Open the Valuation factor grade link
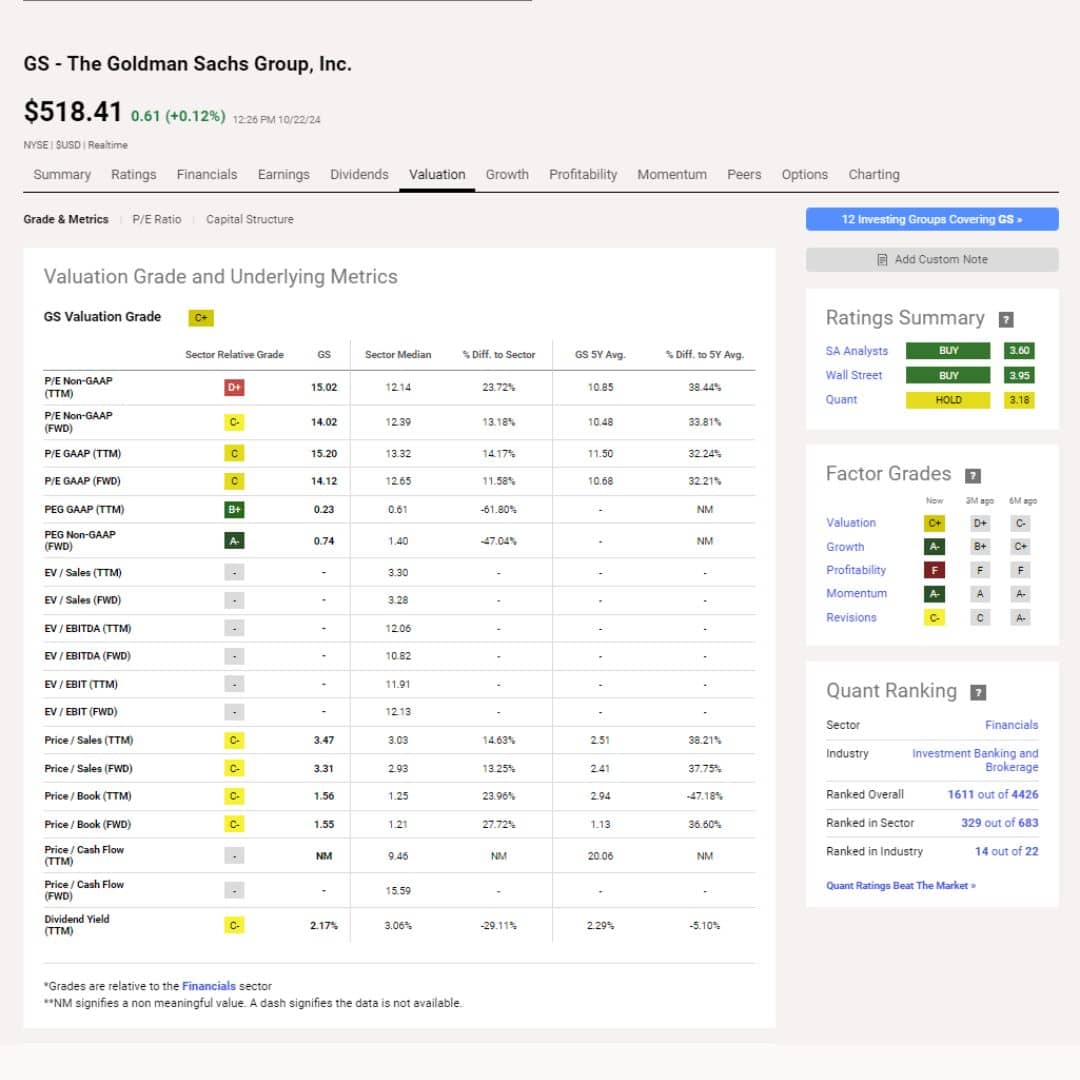 pyautogui.click(x=851, y=523)
